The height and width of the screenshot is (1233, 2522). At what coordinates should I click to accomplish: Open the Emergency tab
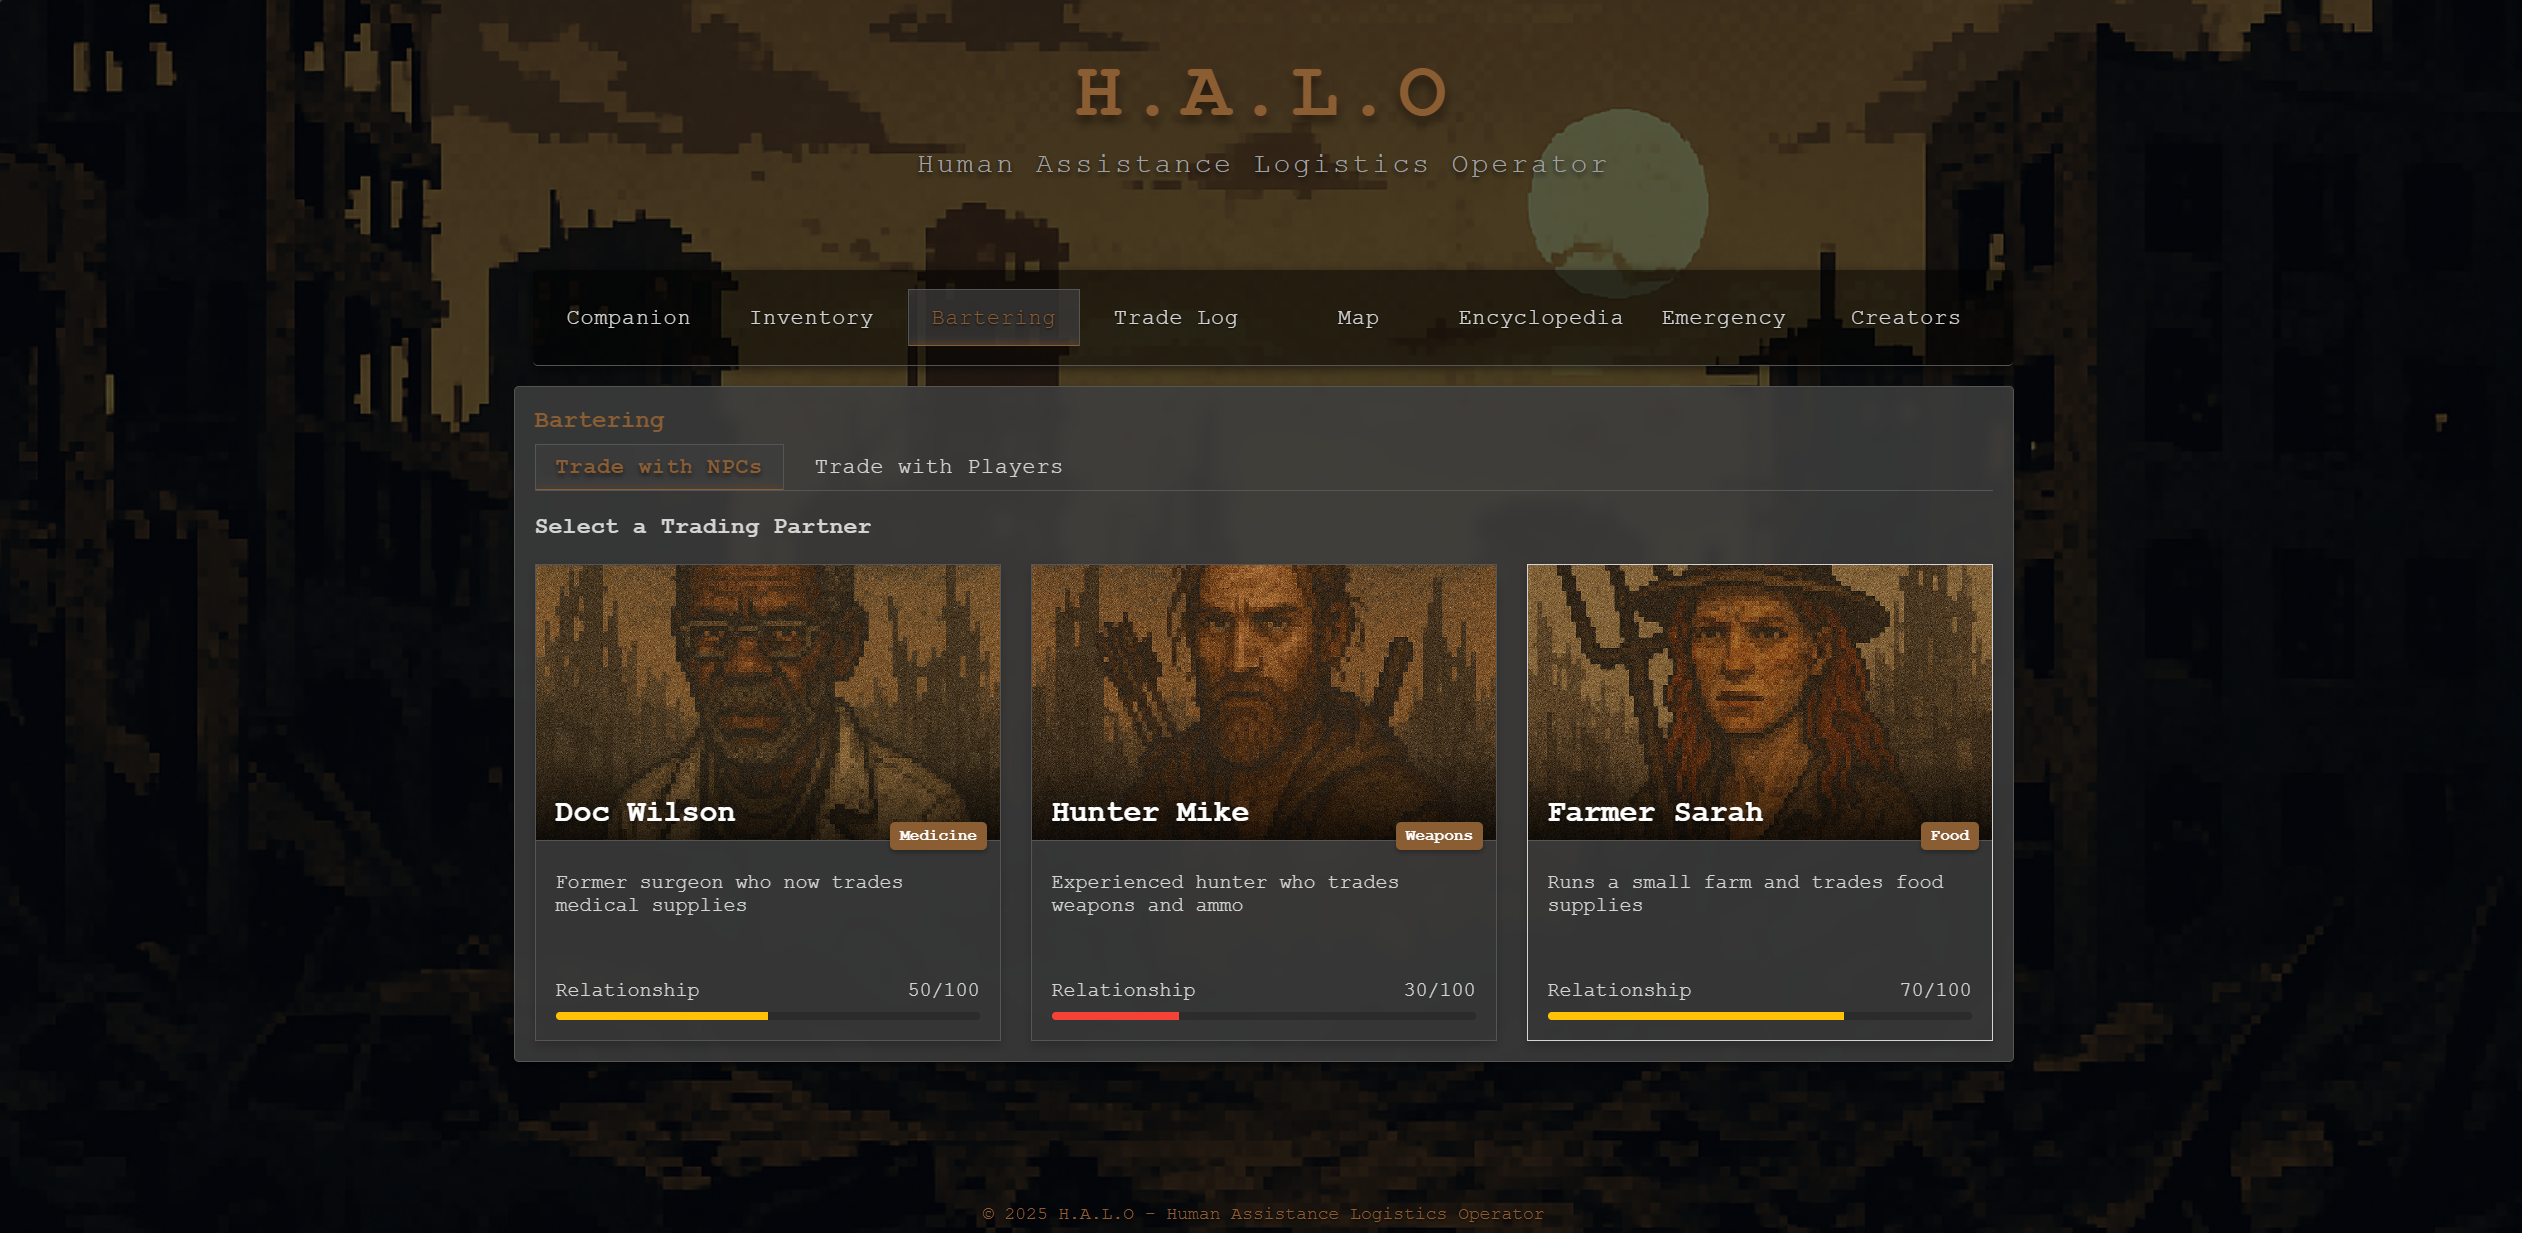coord(1722,318)
